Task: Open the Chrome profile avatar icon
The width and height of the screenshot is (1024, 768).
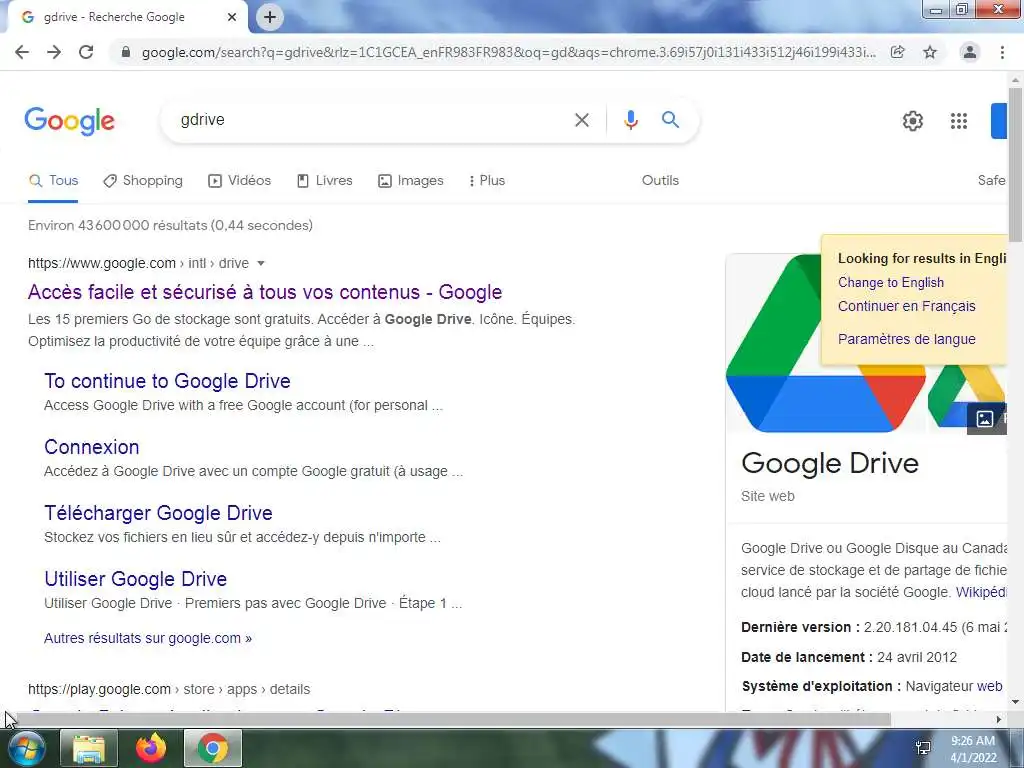Action: point(970,52)
